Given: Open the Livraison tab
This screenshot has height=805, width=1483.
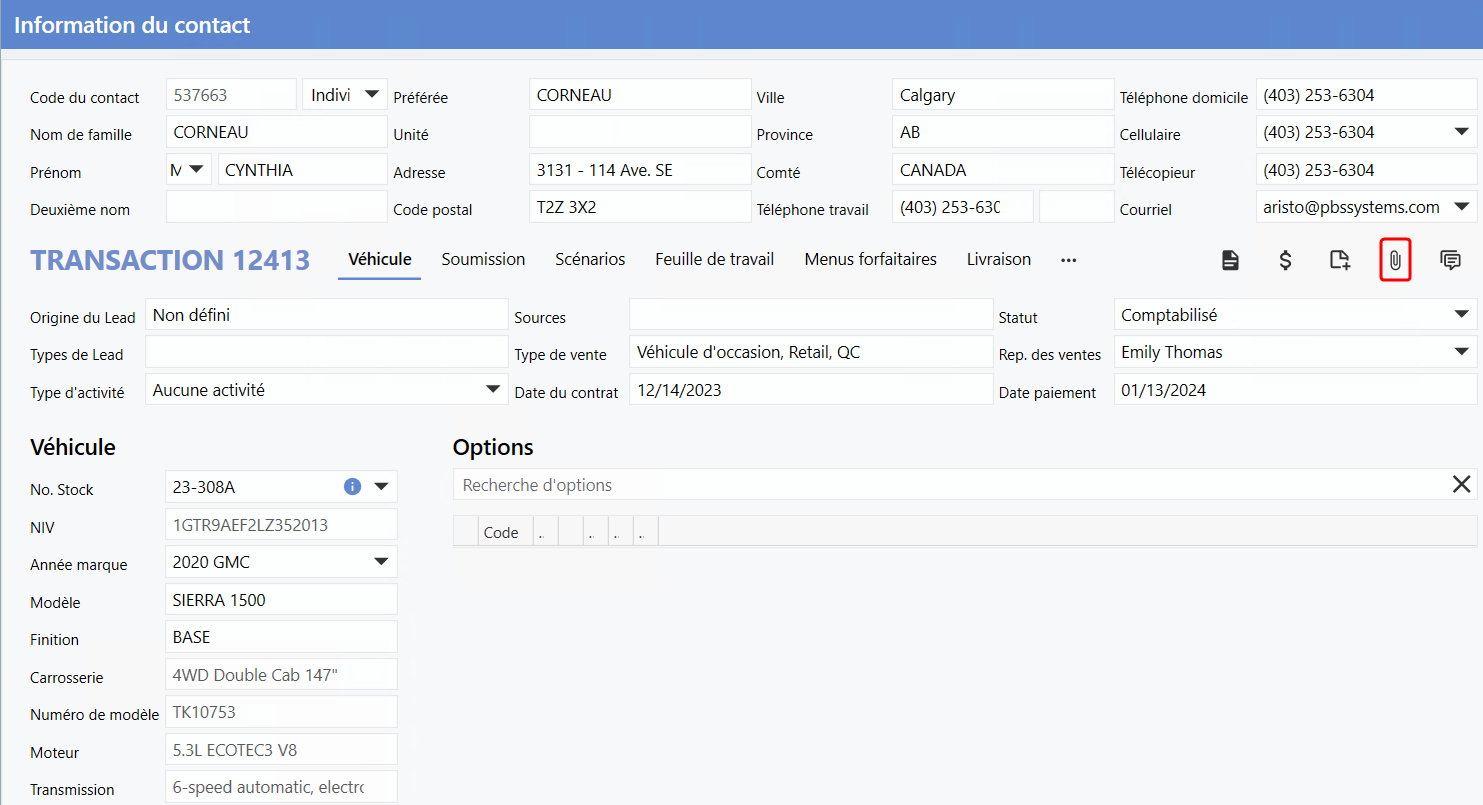Looking at the screenshot, I should coord(998,260).
